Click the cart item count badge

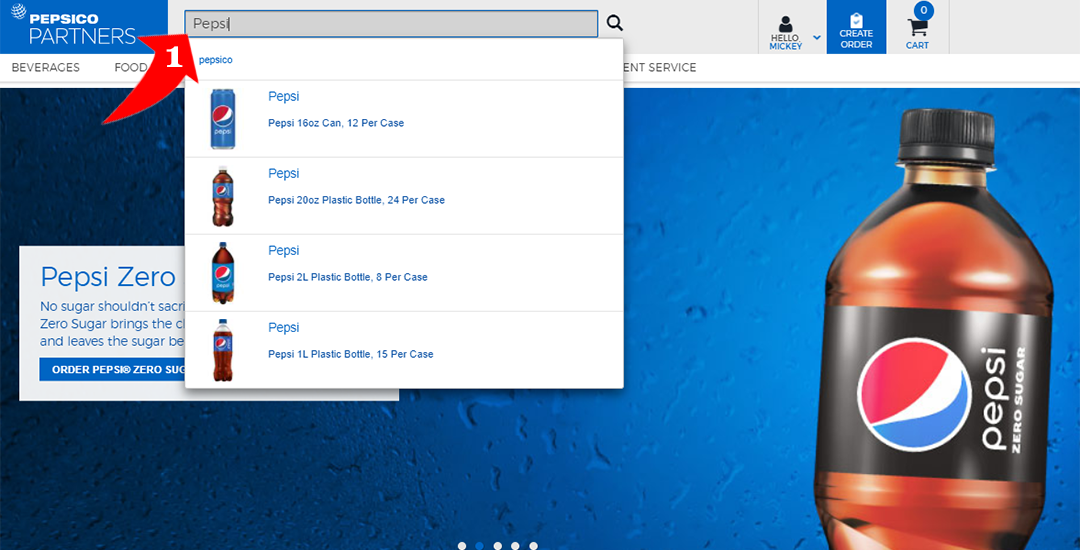click(x=924, y=10)
